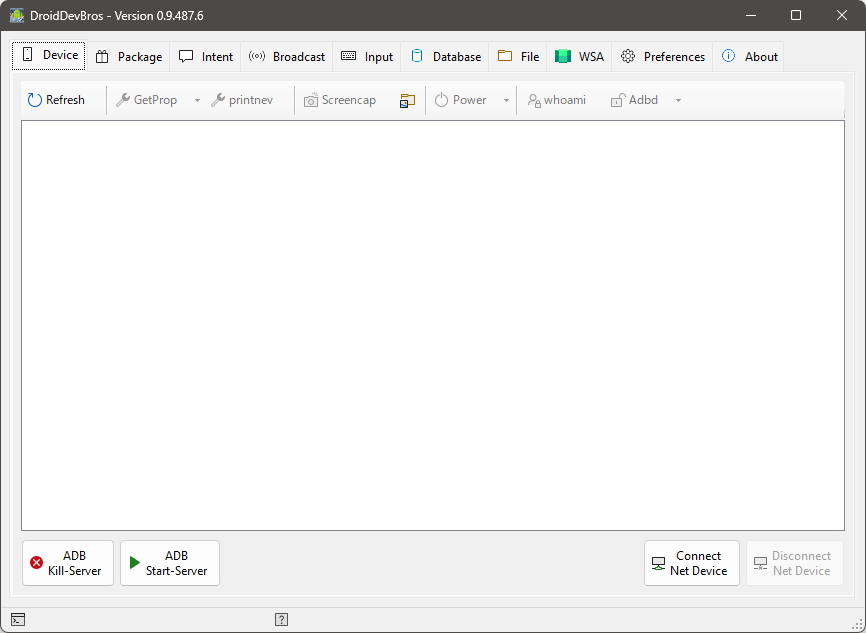This screenshot has height=633, width=866.
Task: Click Disconnect Net Device button
Action: 795,563
